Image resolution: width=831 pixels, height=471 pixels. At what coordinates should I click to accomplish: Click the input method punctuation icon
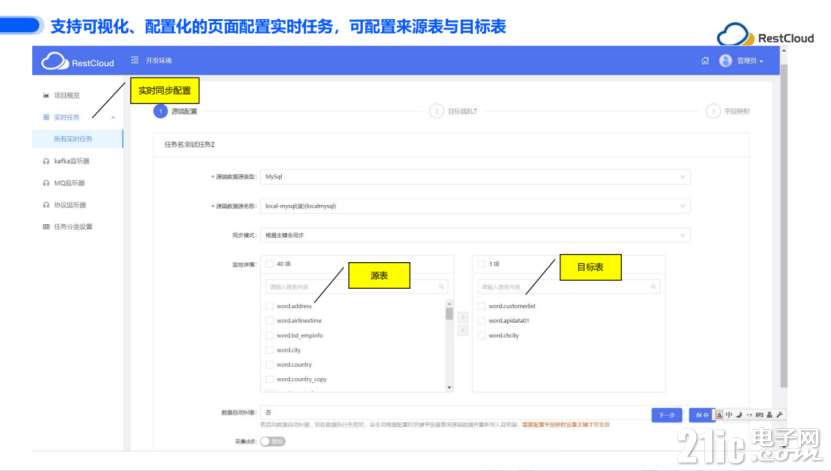(749, 414)
